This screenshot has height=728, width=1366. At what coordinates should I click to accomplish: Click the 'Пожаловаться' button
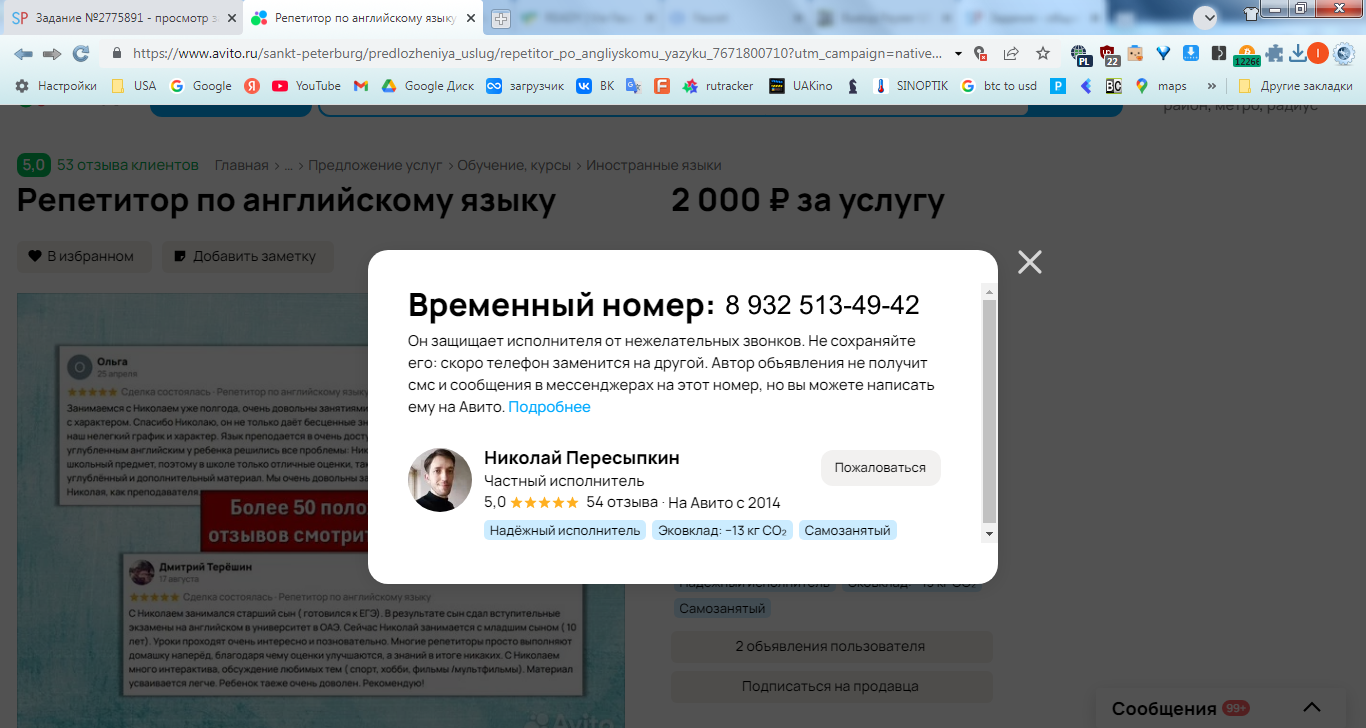pyautogui.click(x=880, y=467)
